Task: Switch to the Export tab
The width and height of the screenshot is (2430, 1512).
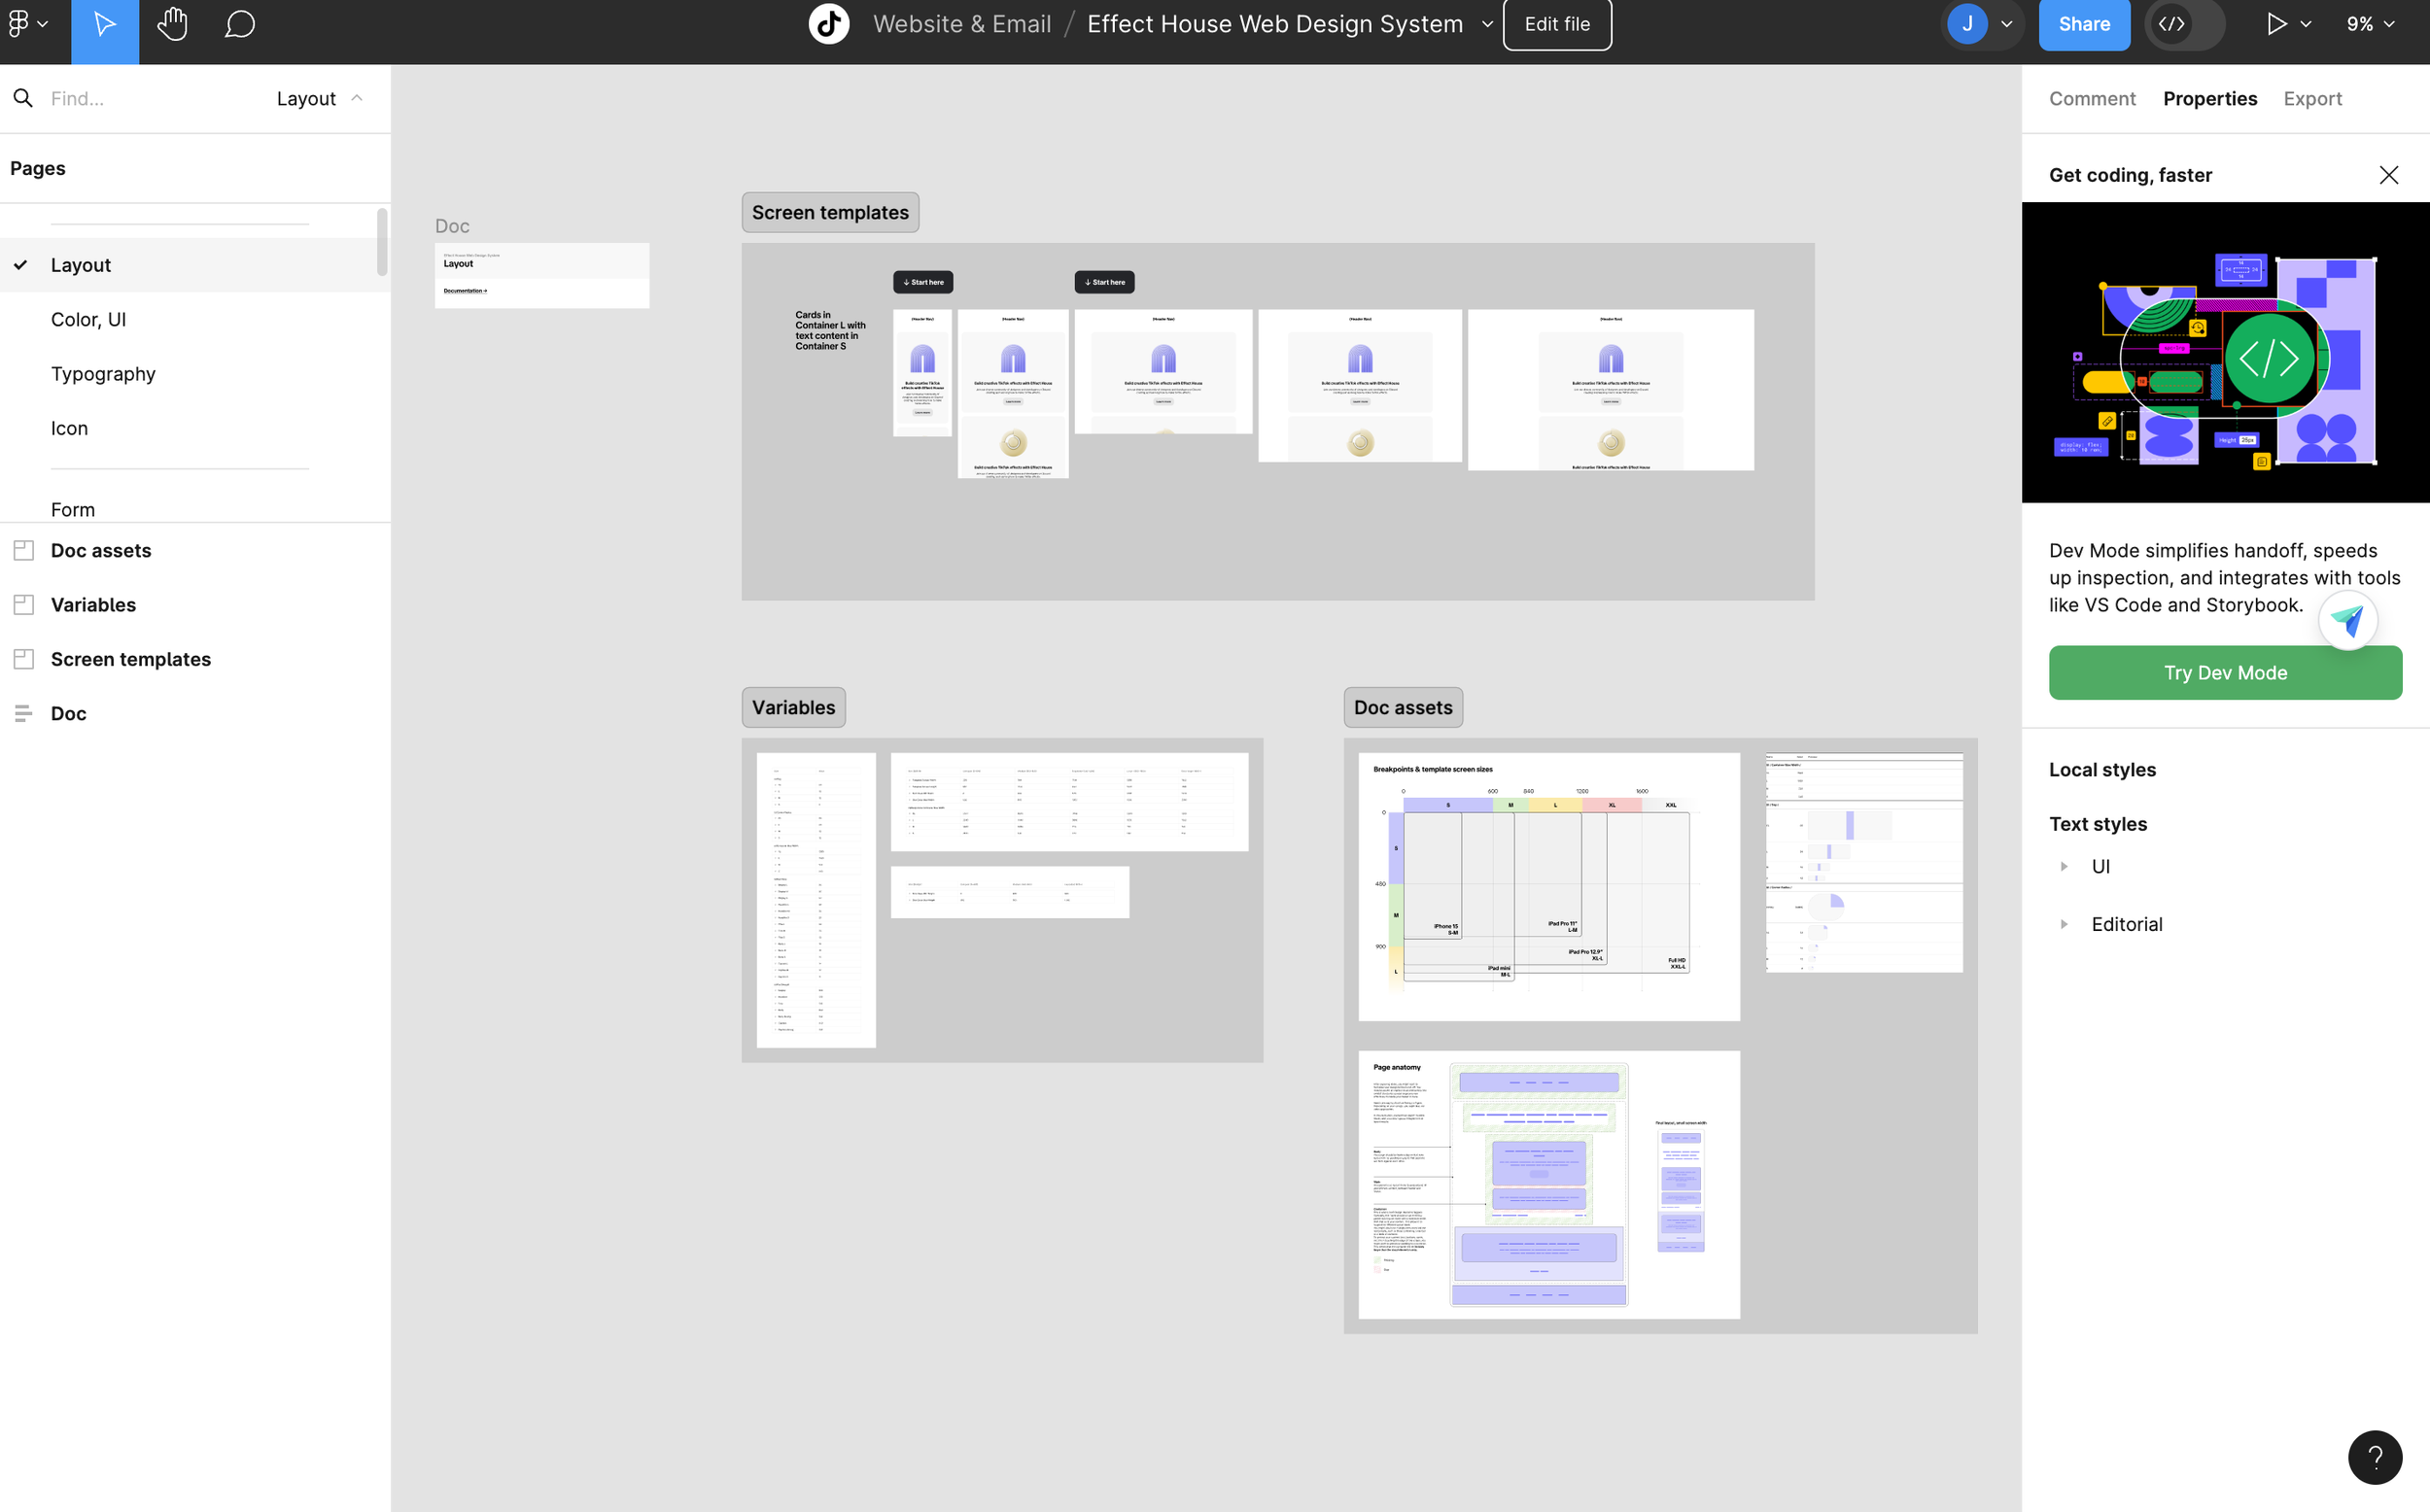Action: [x=2311, y=98]
